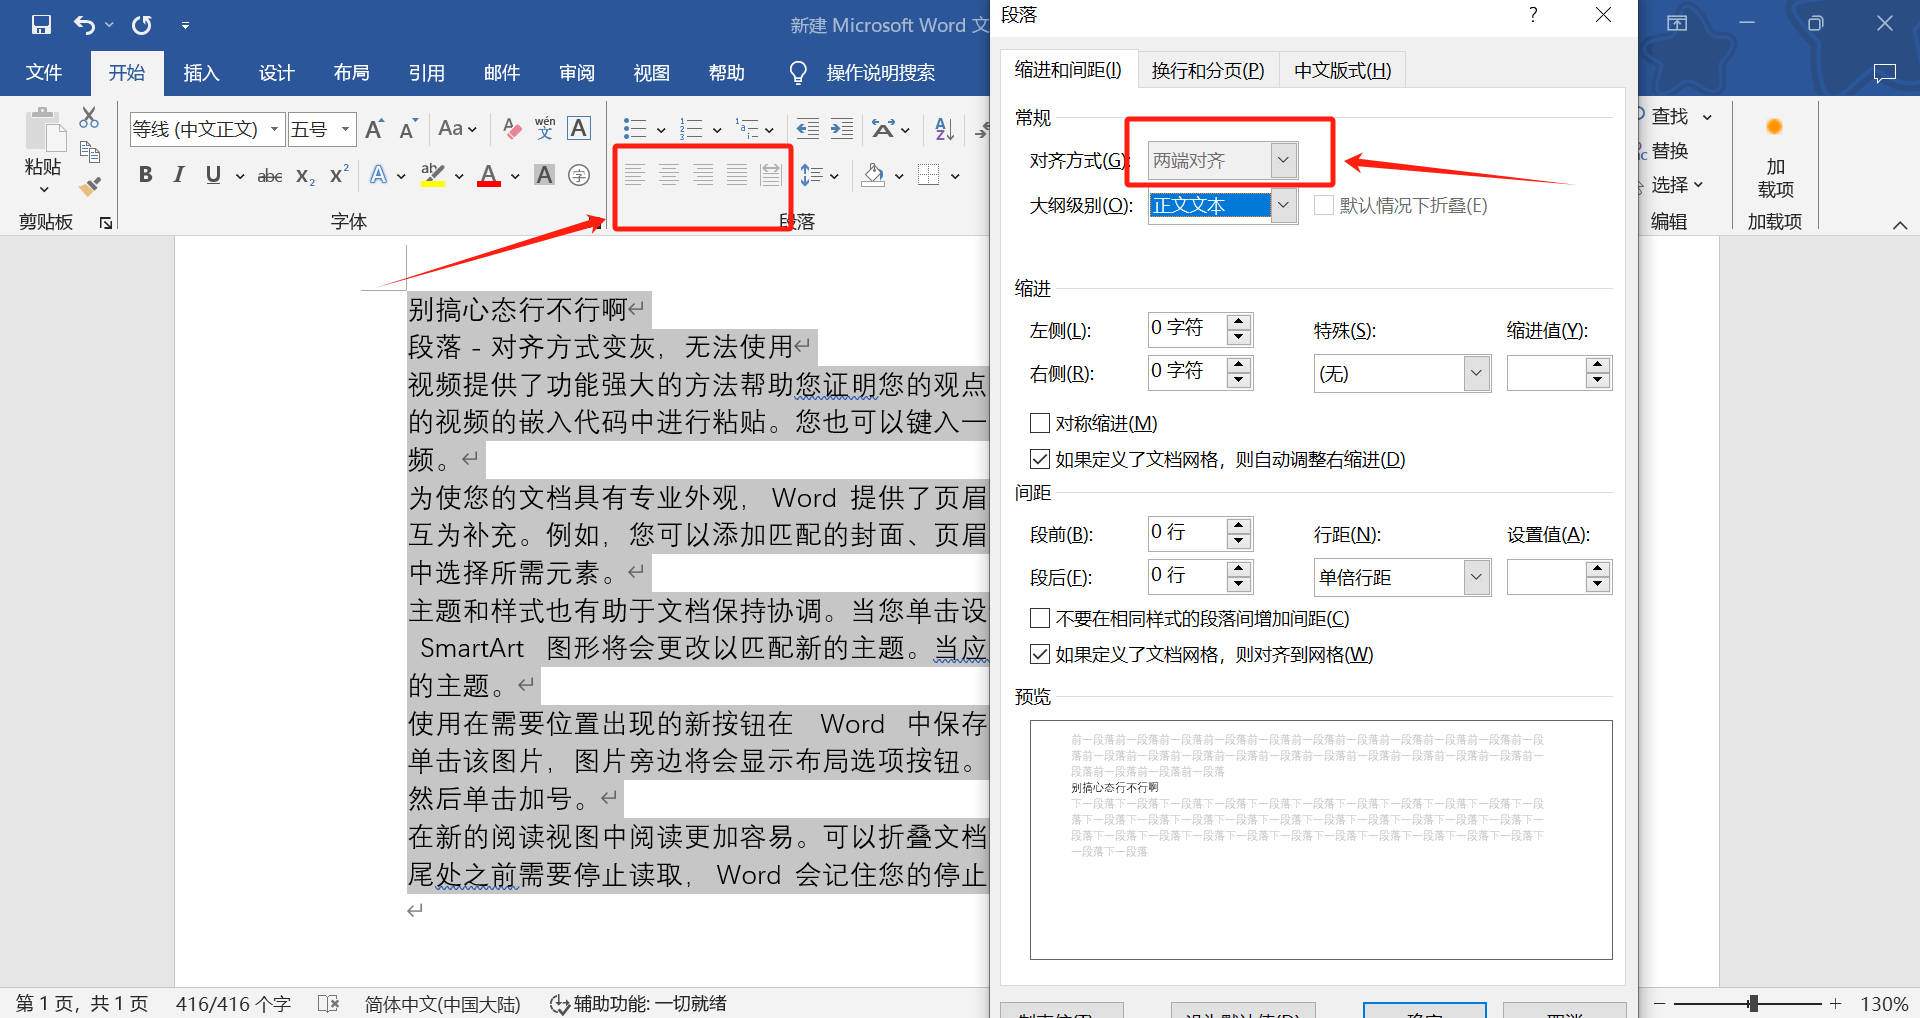Enable 不要在相同样式的段落间增加间距
The width and height of the screenshot is (1920, 1018).
1039,617
